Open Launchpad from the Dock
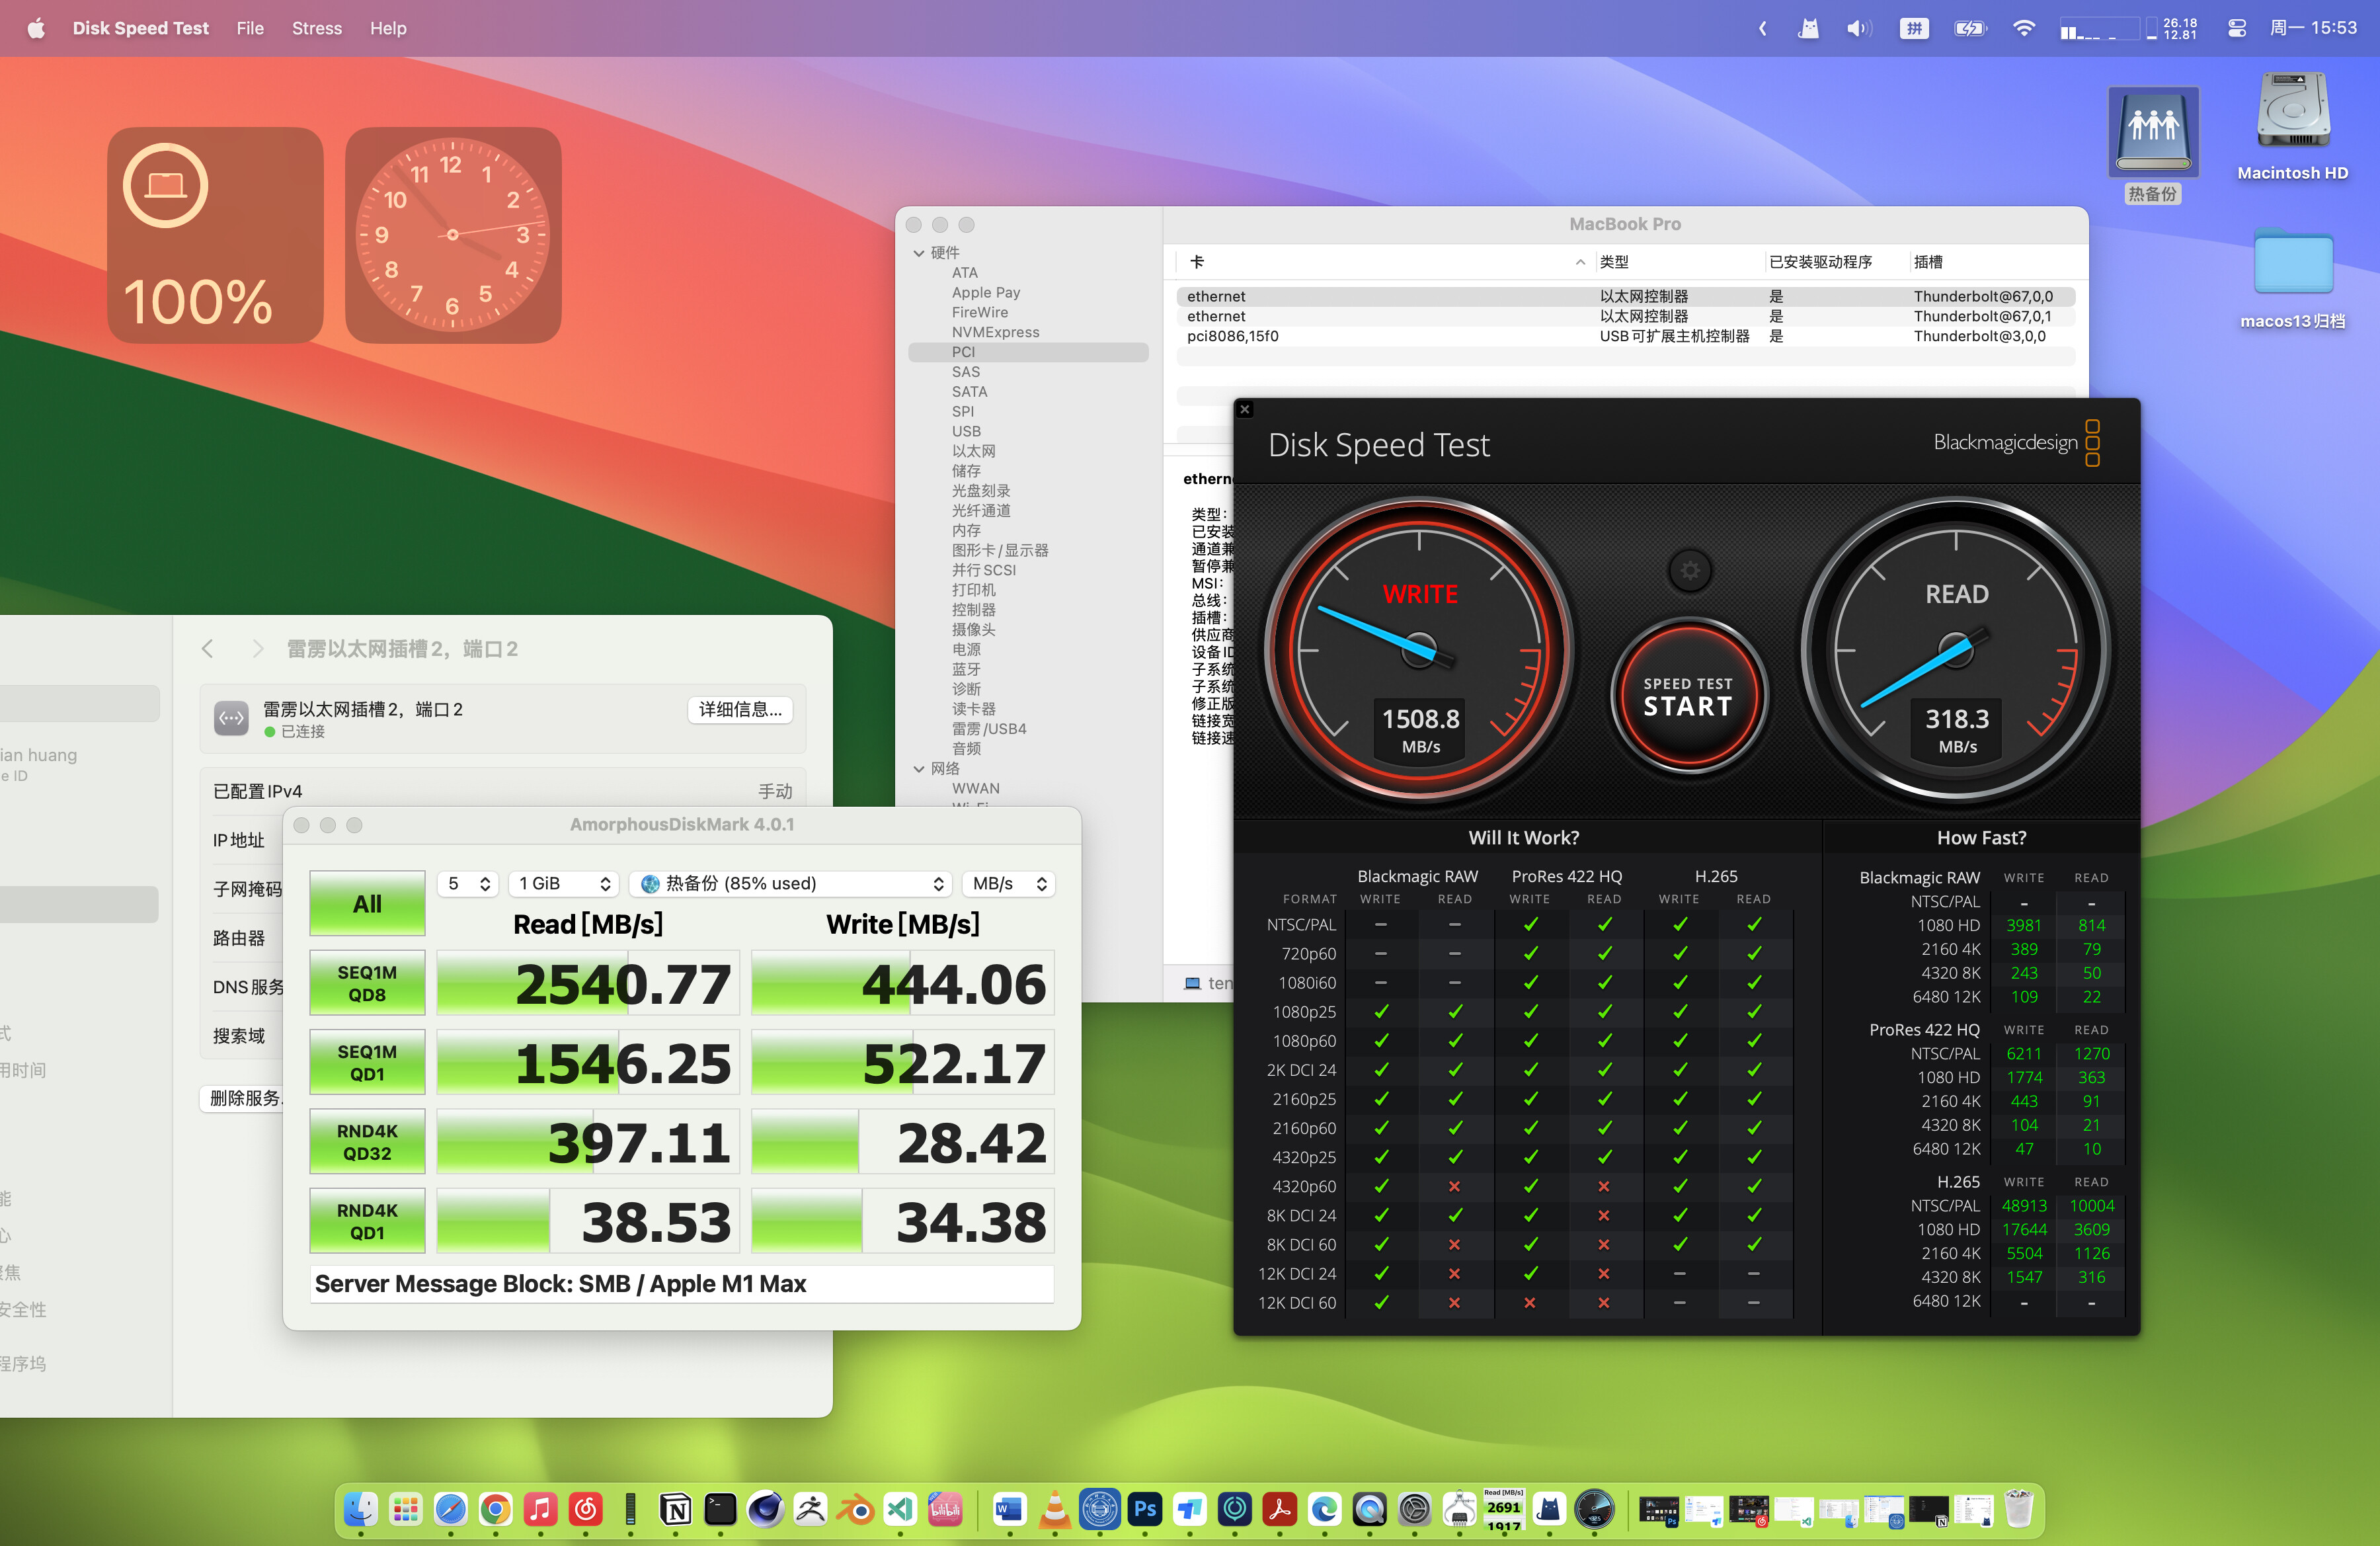Image resolution: width=2380 pixels, height=1546 pixels. point(405,1509)
